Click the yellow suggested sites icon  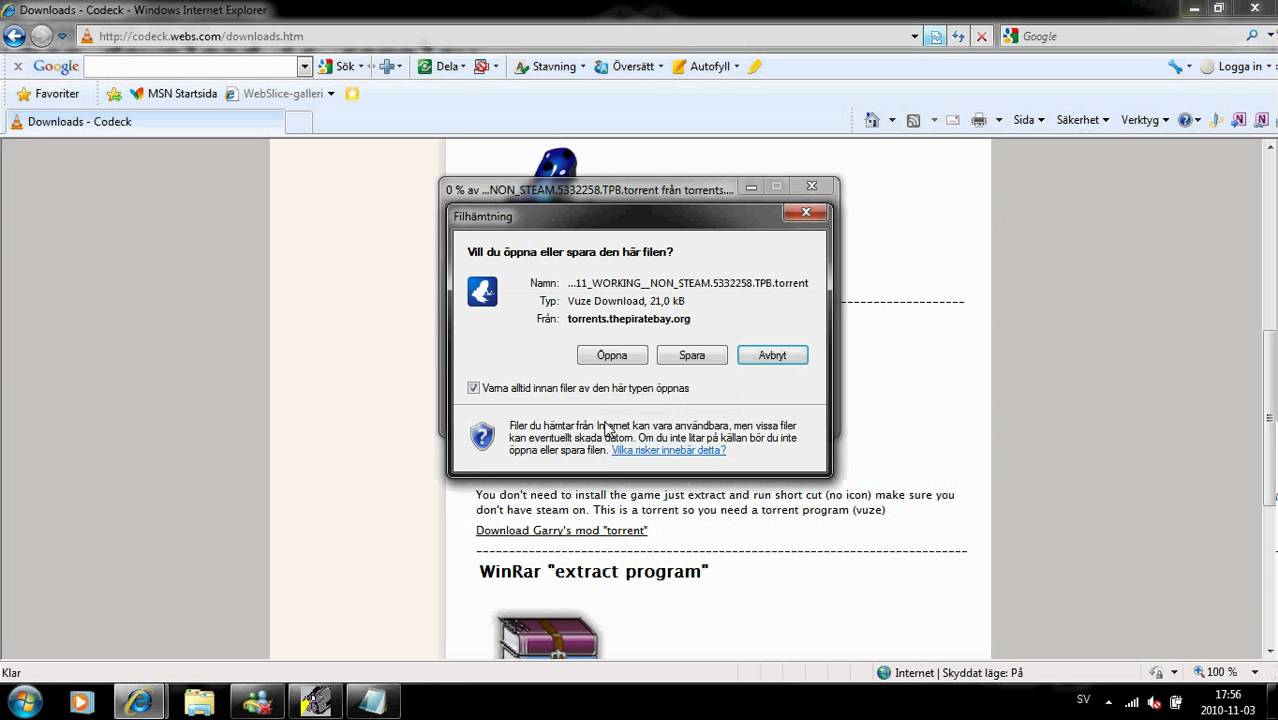pyautogui.click(x=352, y=94)
